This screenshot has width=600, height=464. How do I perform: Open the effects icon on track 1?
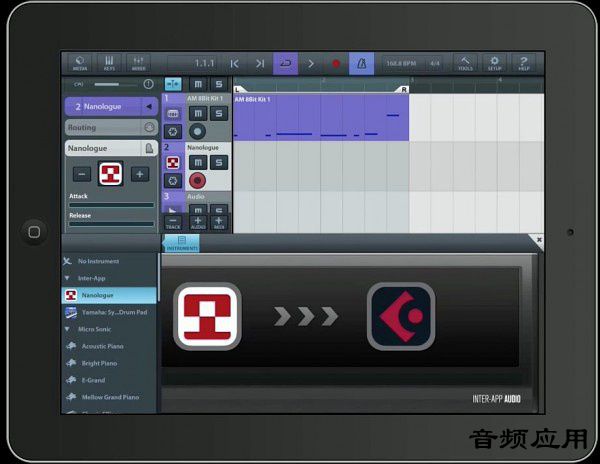coord(173,132)
